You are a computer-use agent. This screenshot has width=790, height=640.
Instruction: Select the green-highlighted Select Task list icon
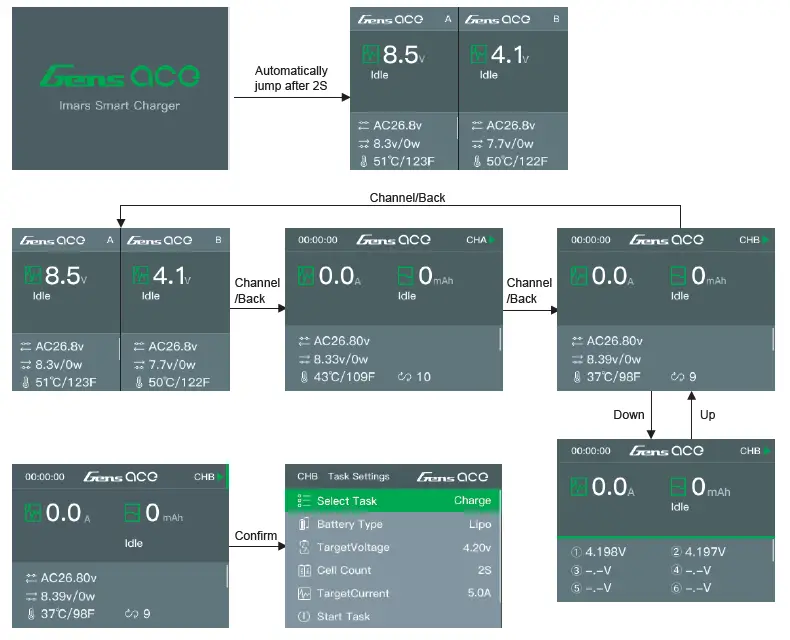pyautogui.click(x=304, y=501)
